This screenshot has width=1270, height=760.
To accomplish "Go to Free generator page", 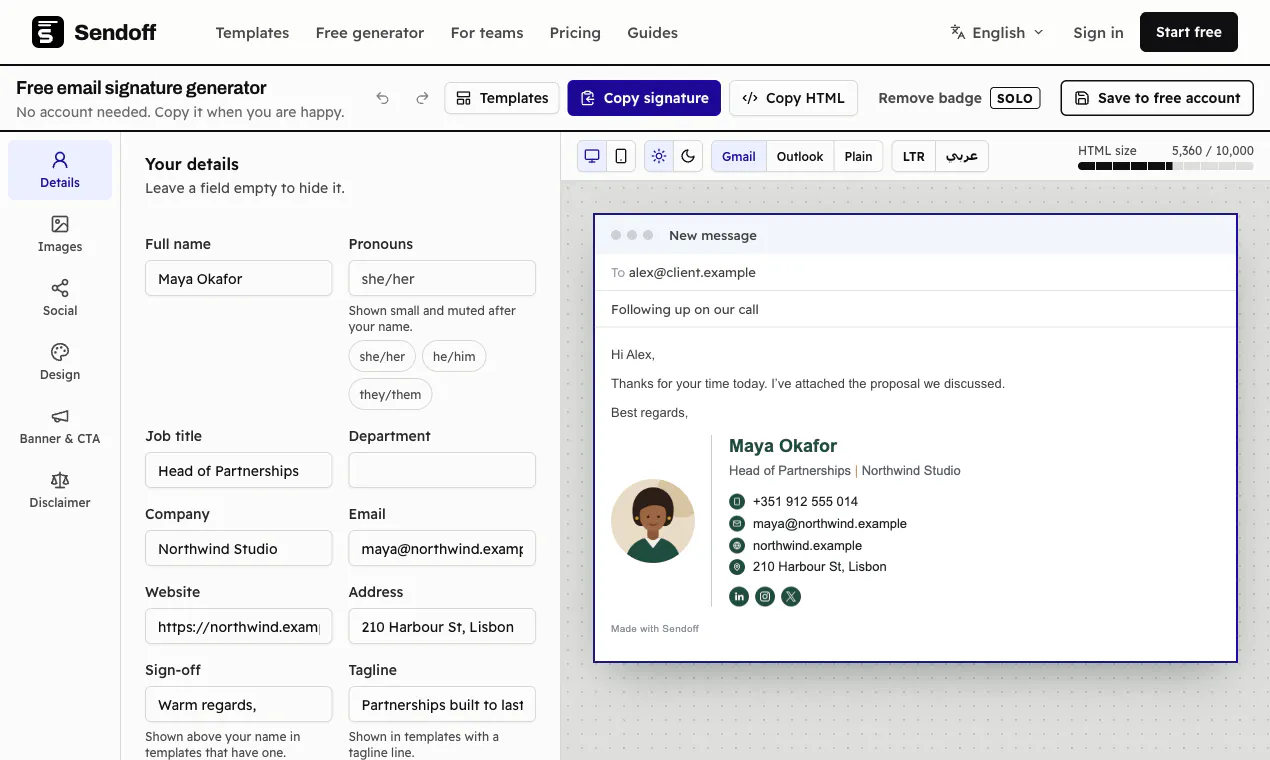I will [370, 33].
